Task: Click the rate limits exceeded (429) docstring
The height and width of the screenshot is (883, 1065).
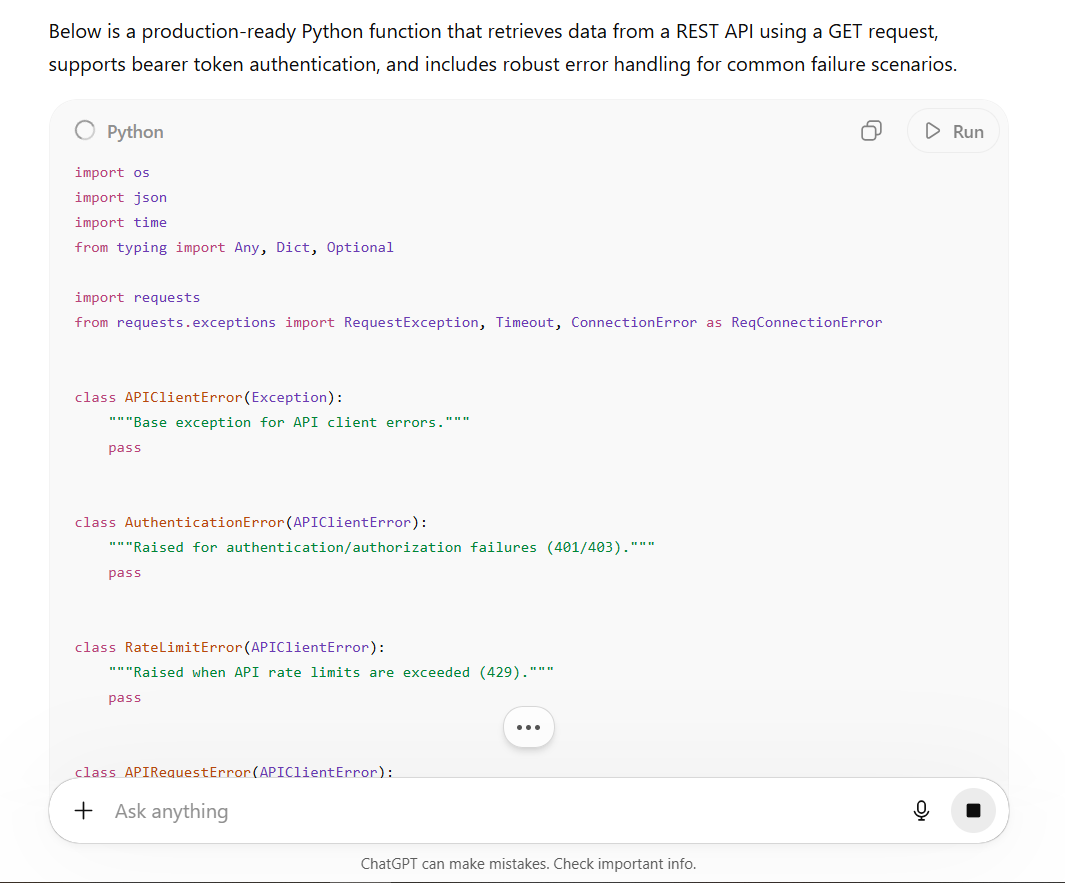Action: tap(331, 672)
